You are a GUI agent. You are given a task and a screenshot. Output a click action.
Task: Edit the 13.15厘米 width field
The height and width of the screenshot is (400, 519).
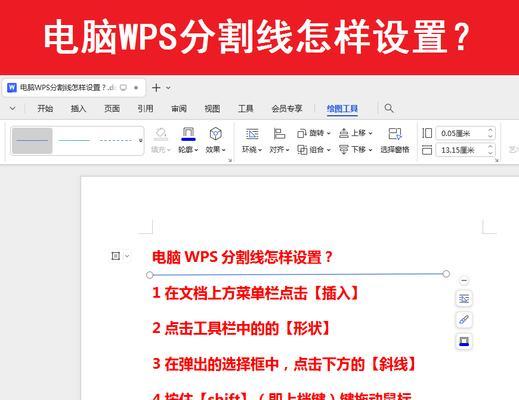tap(461, 150)
